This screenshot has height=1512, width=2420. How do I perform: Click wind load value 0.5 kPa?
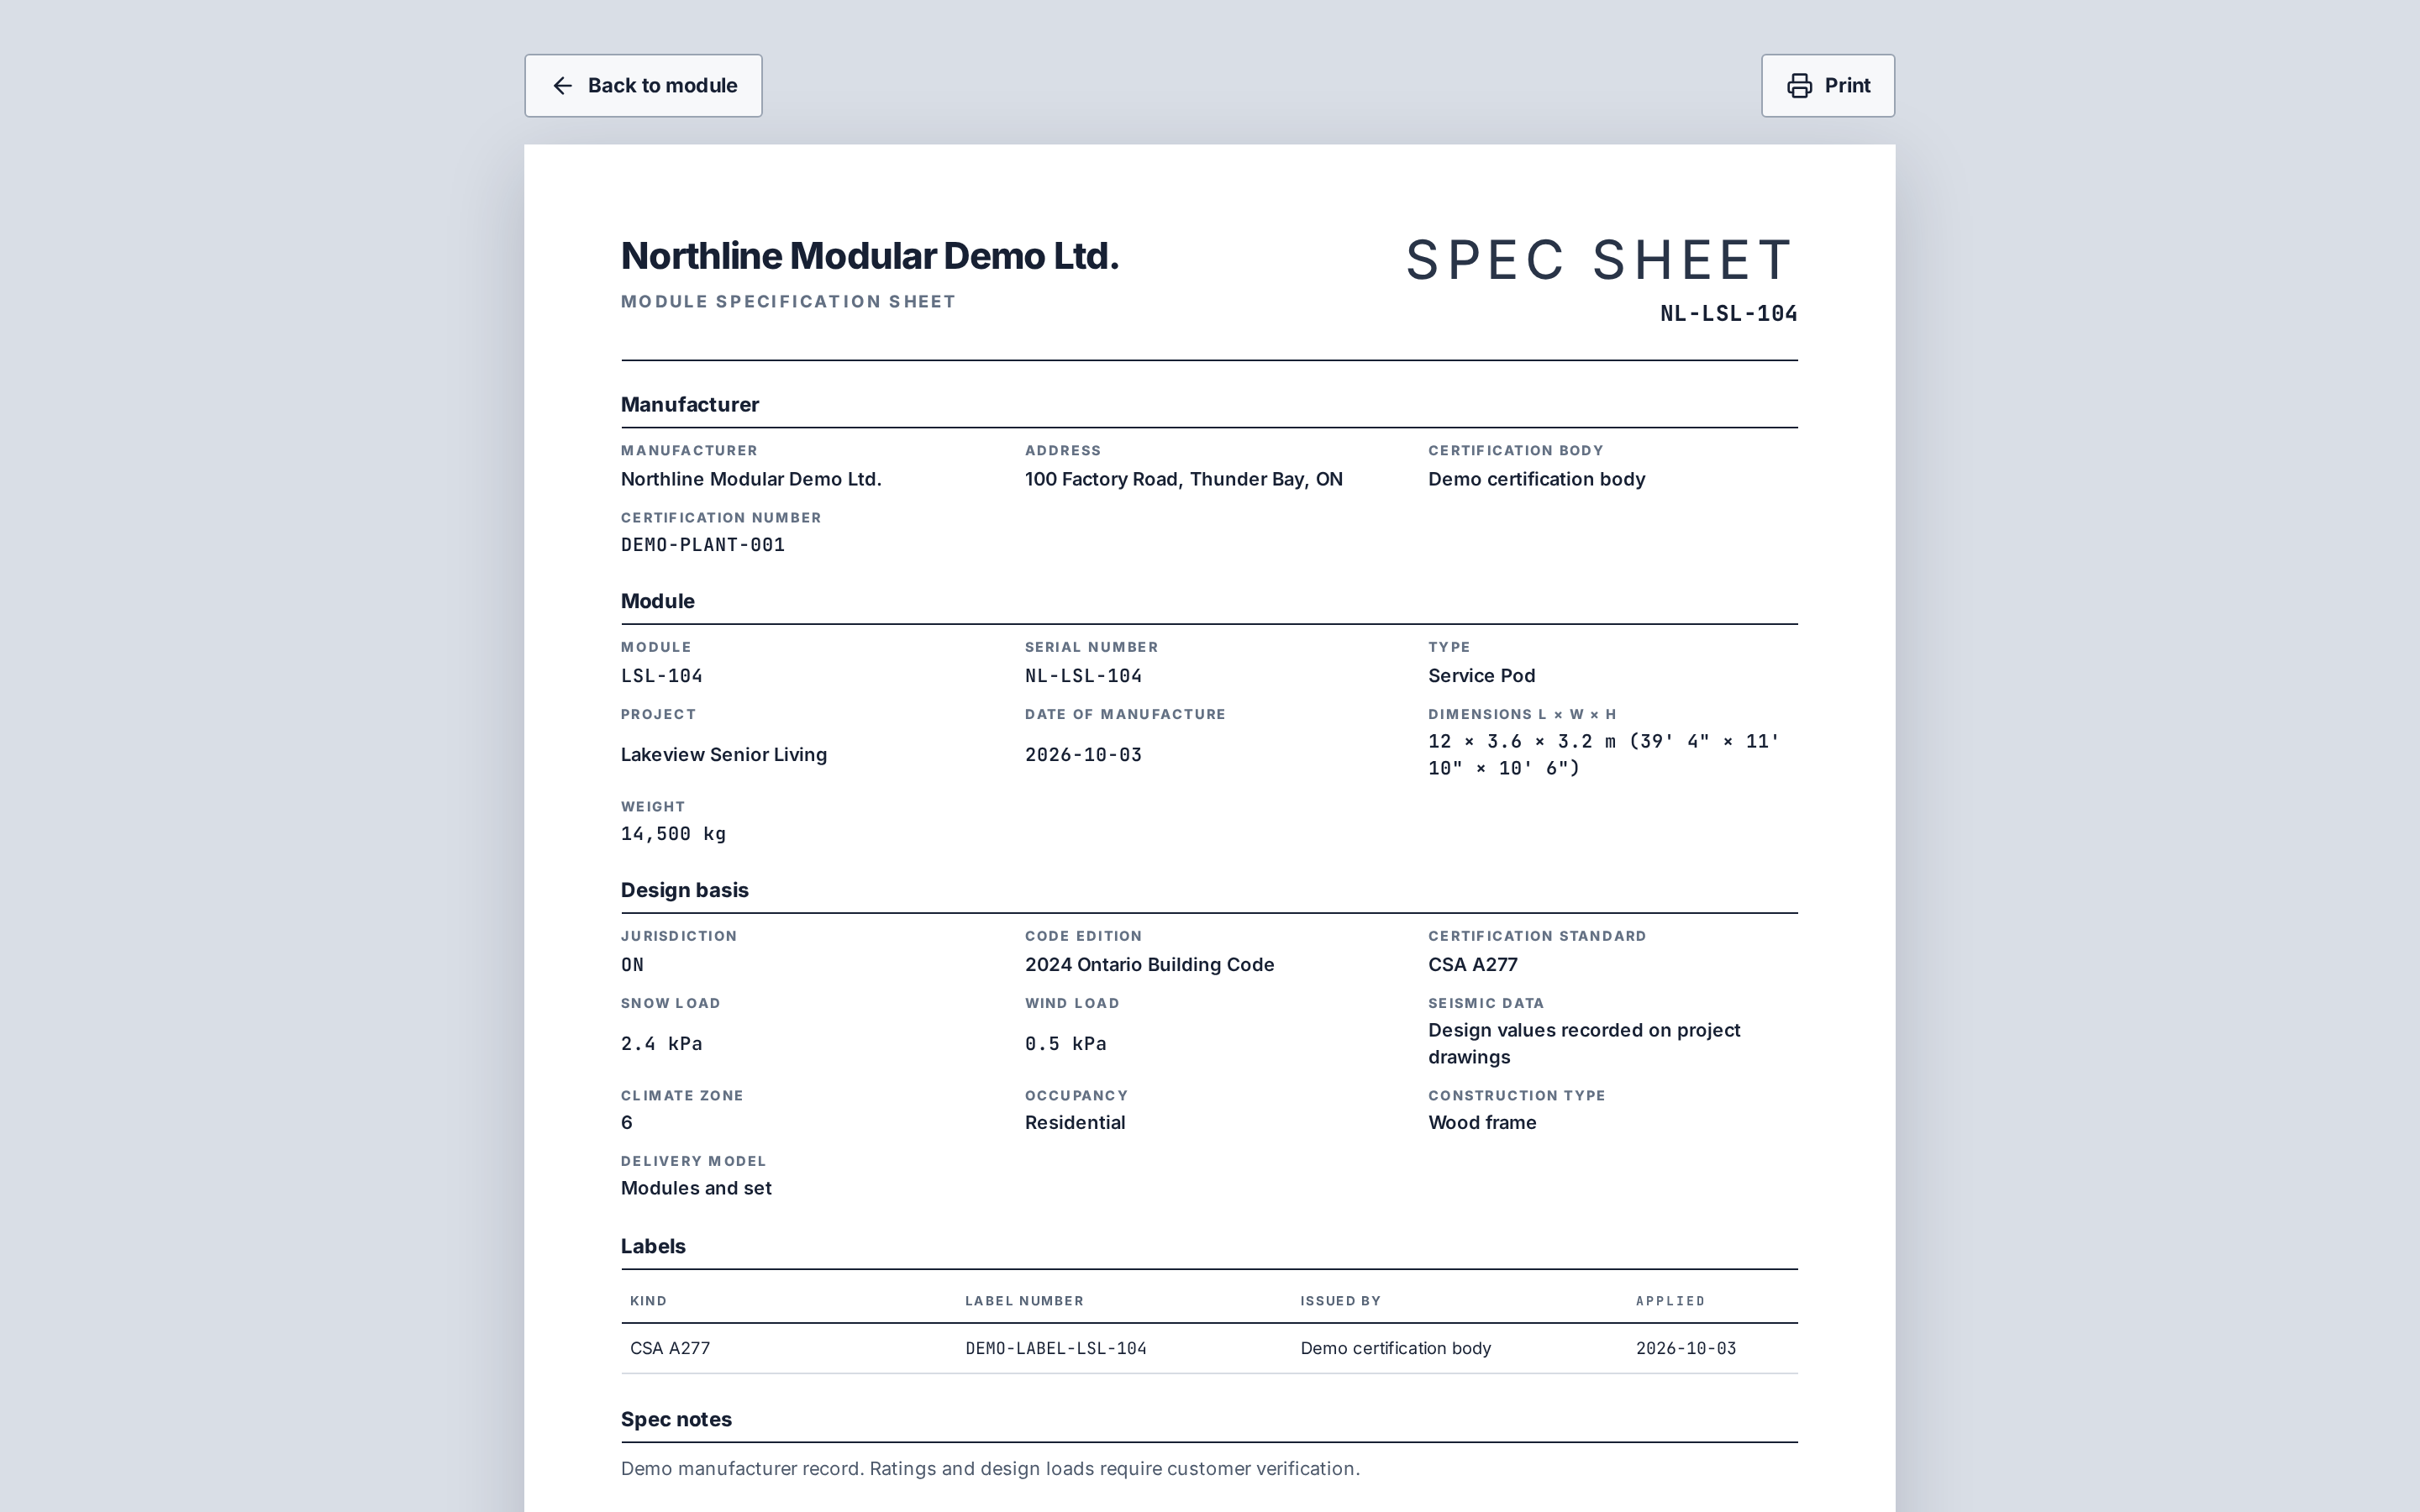pos(1065,1044)
